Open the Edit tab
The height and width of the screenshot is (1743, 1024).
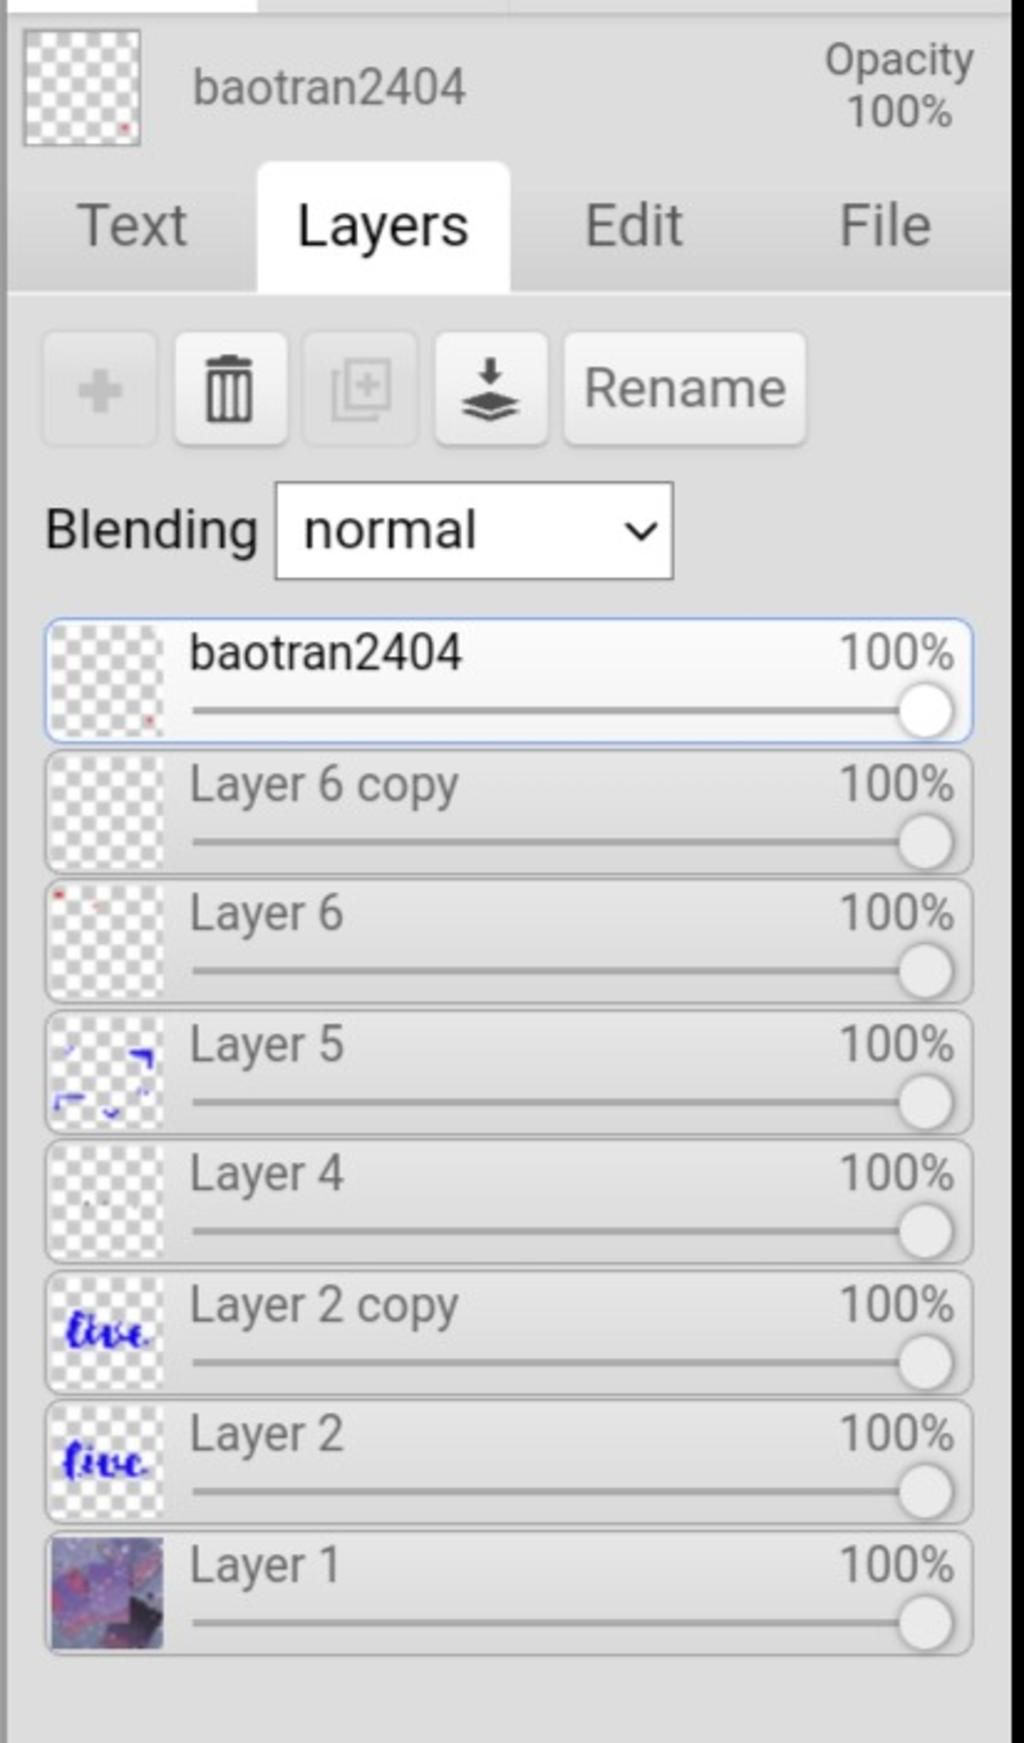click(x=634, y=226)
